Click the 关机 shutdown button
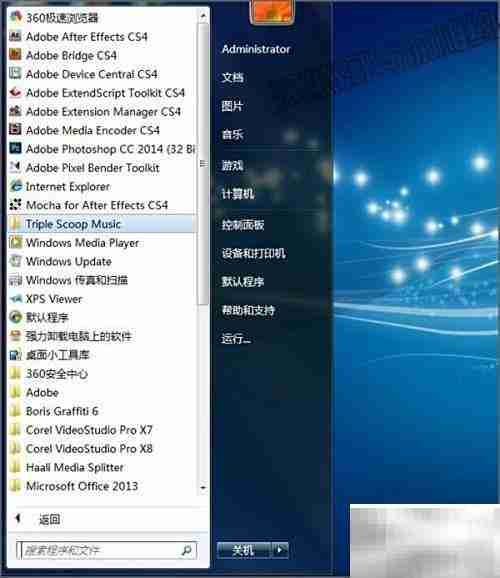Viewport: 500px width, 578px height. pos(244,550)
